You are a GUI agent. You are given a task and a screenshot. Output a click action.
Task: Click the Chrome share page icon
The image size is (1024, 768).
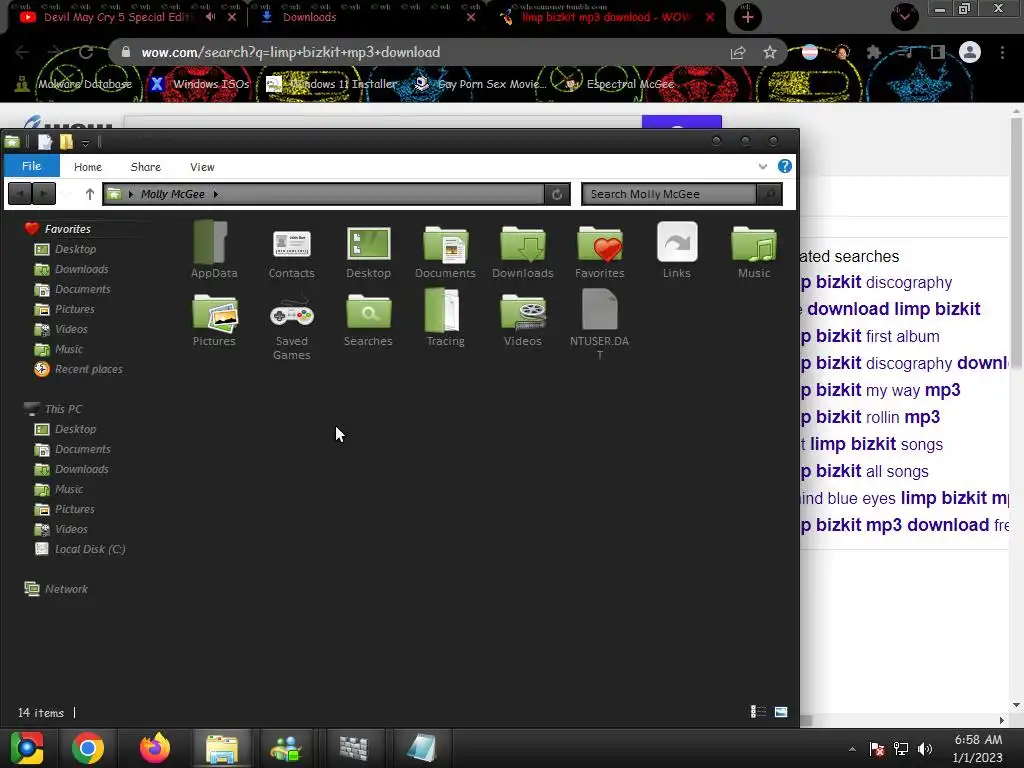(x=738, y=52)
